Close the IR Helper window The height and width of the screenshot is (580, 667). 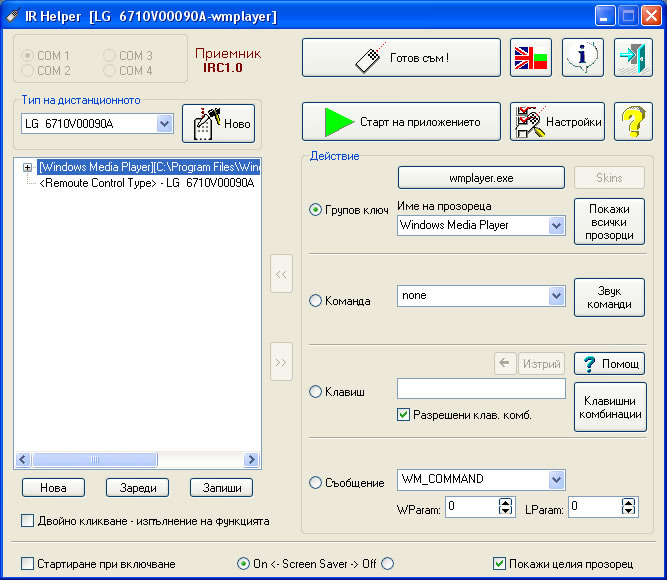(x=651, y=17)
